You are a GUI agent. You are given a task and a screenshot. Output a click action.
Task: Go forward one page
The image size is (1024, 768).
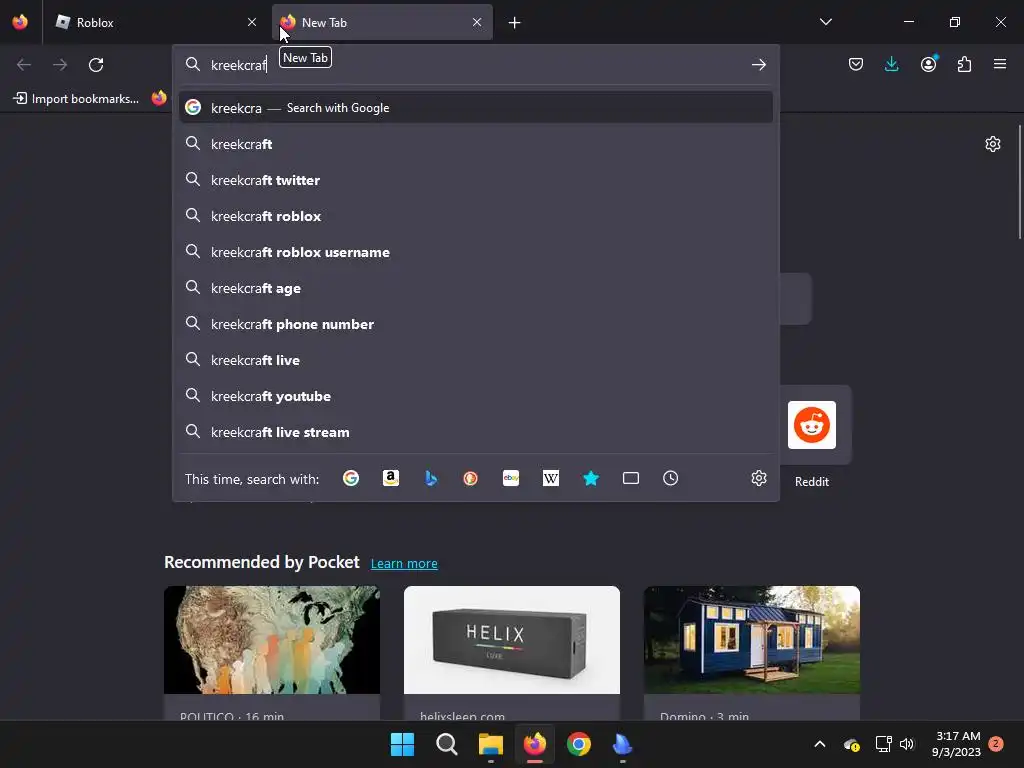pyautogui.click(x=60, y=65)
